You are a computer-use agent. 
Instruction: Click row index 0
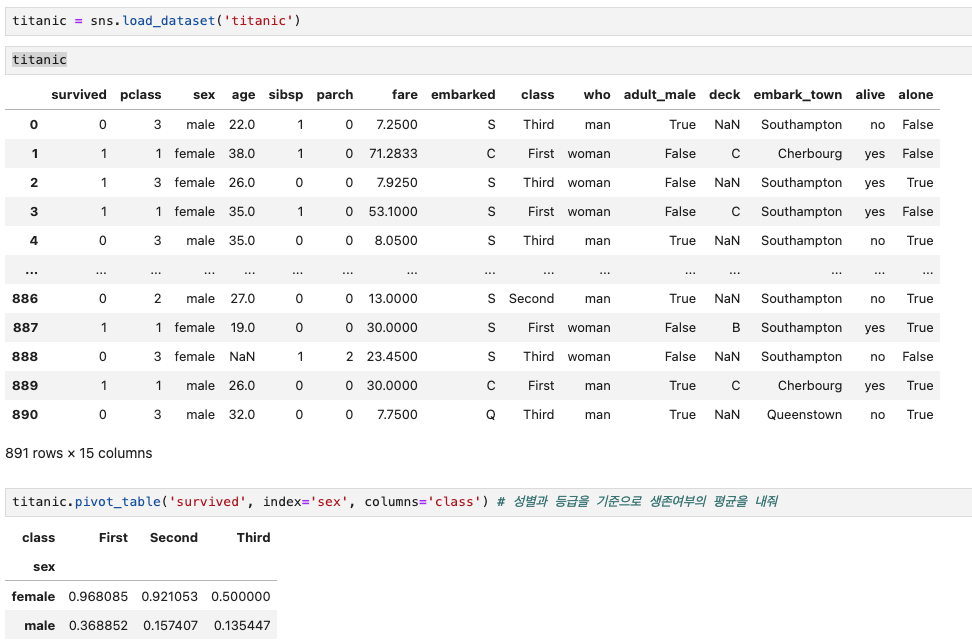(33, 125)
